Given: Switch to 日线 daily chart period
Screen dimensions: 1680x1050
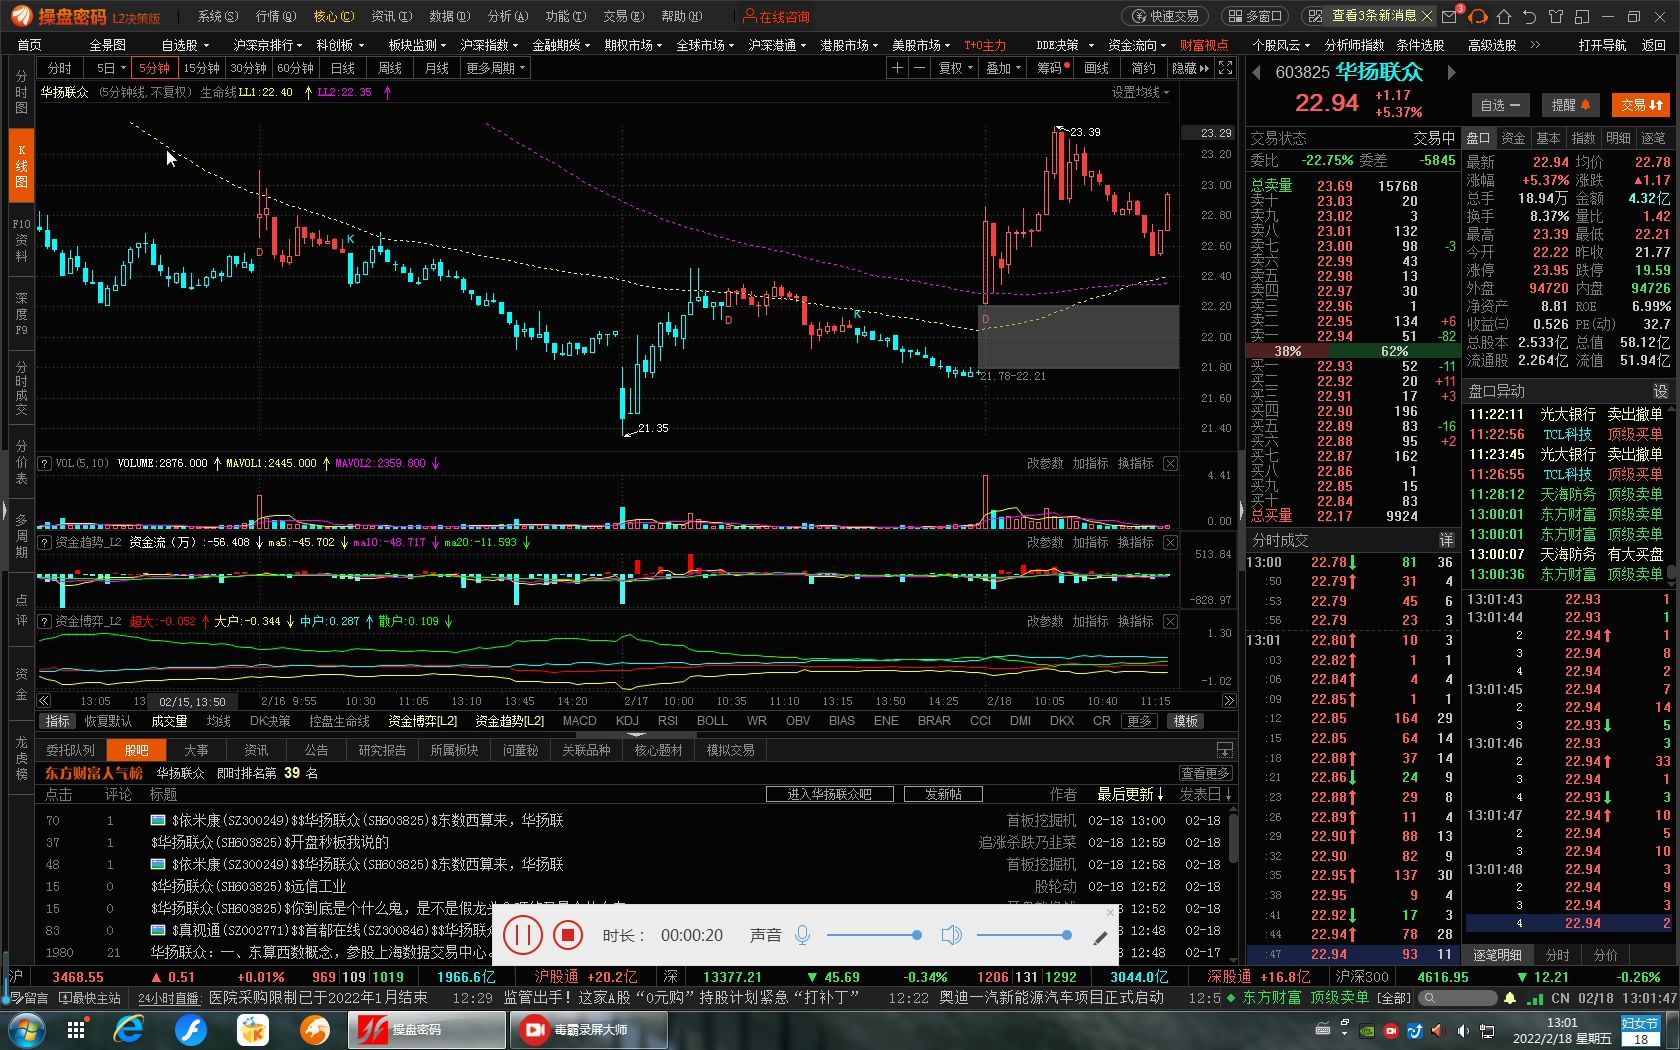Looking at the screenshot, I should pos(343,68).
